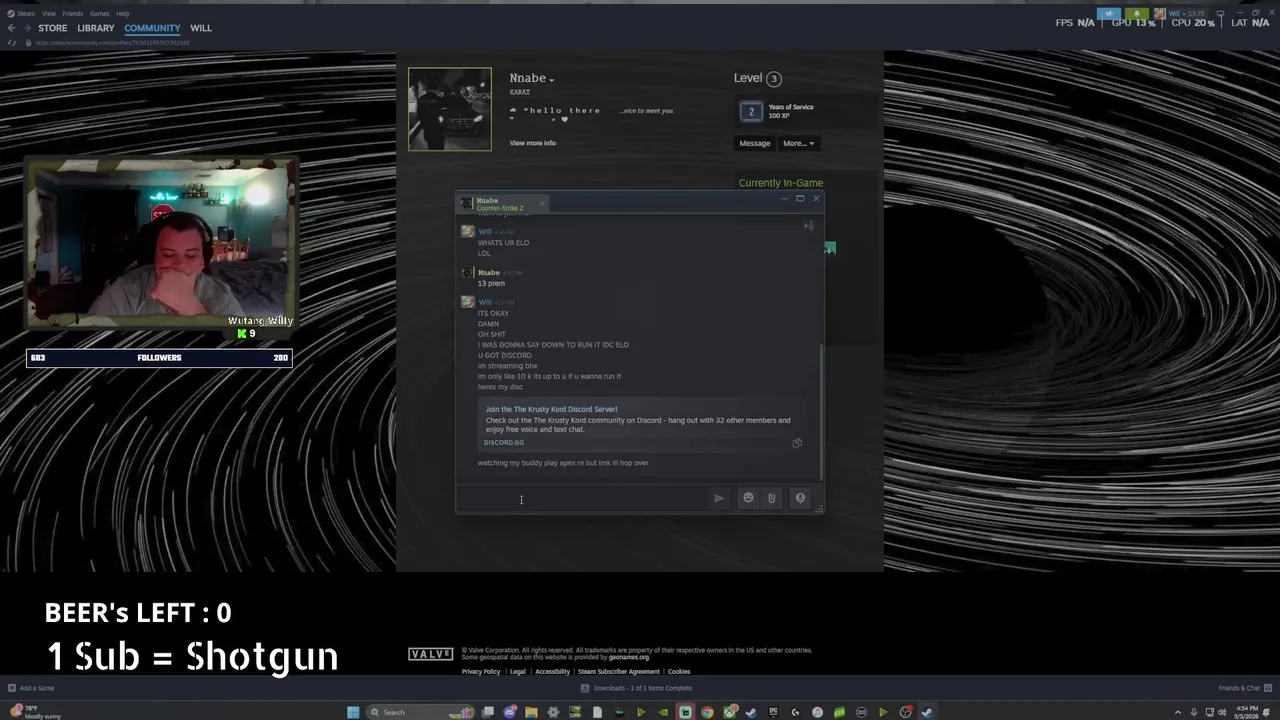Viewport: 1280px width, 720px height.
Task: Switch to the COMMUNITY tab
Action: point(152,28)
